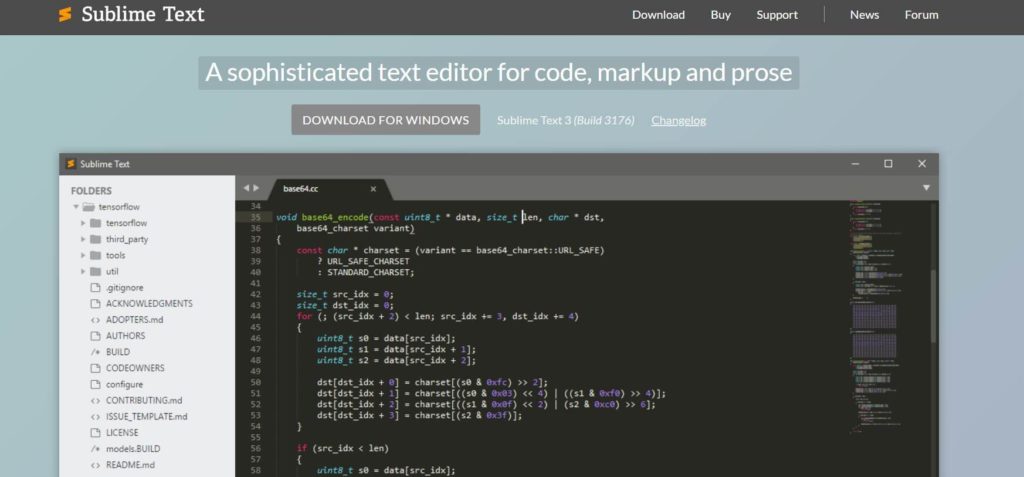Click the editor vertical scrollbar
The image size is (1024, 477).
[x=933, y=307]
